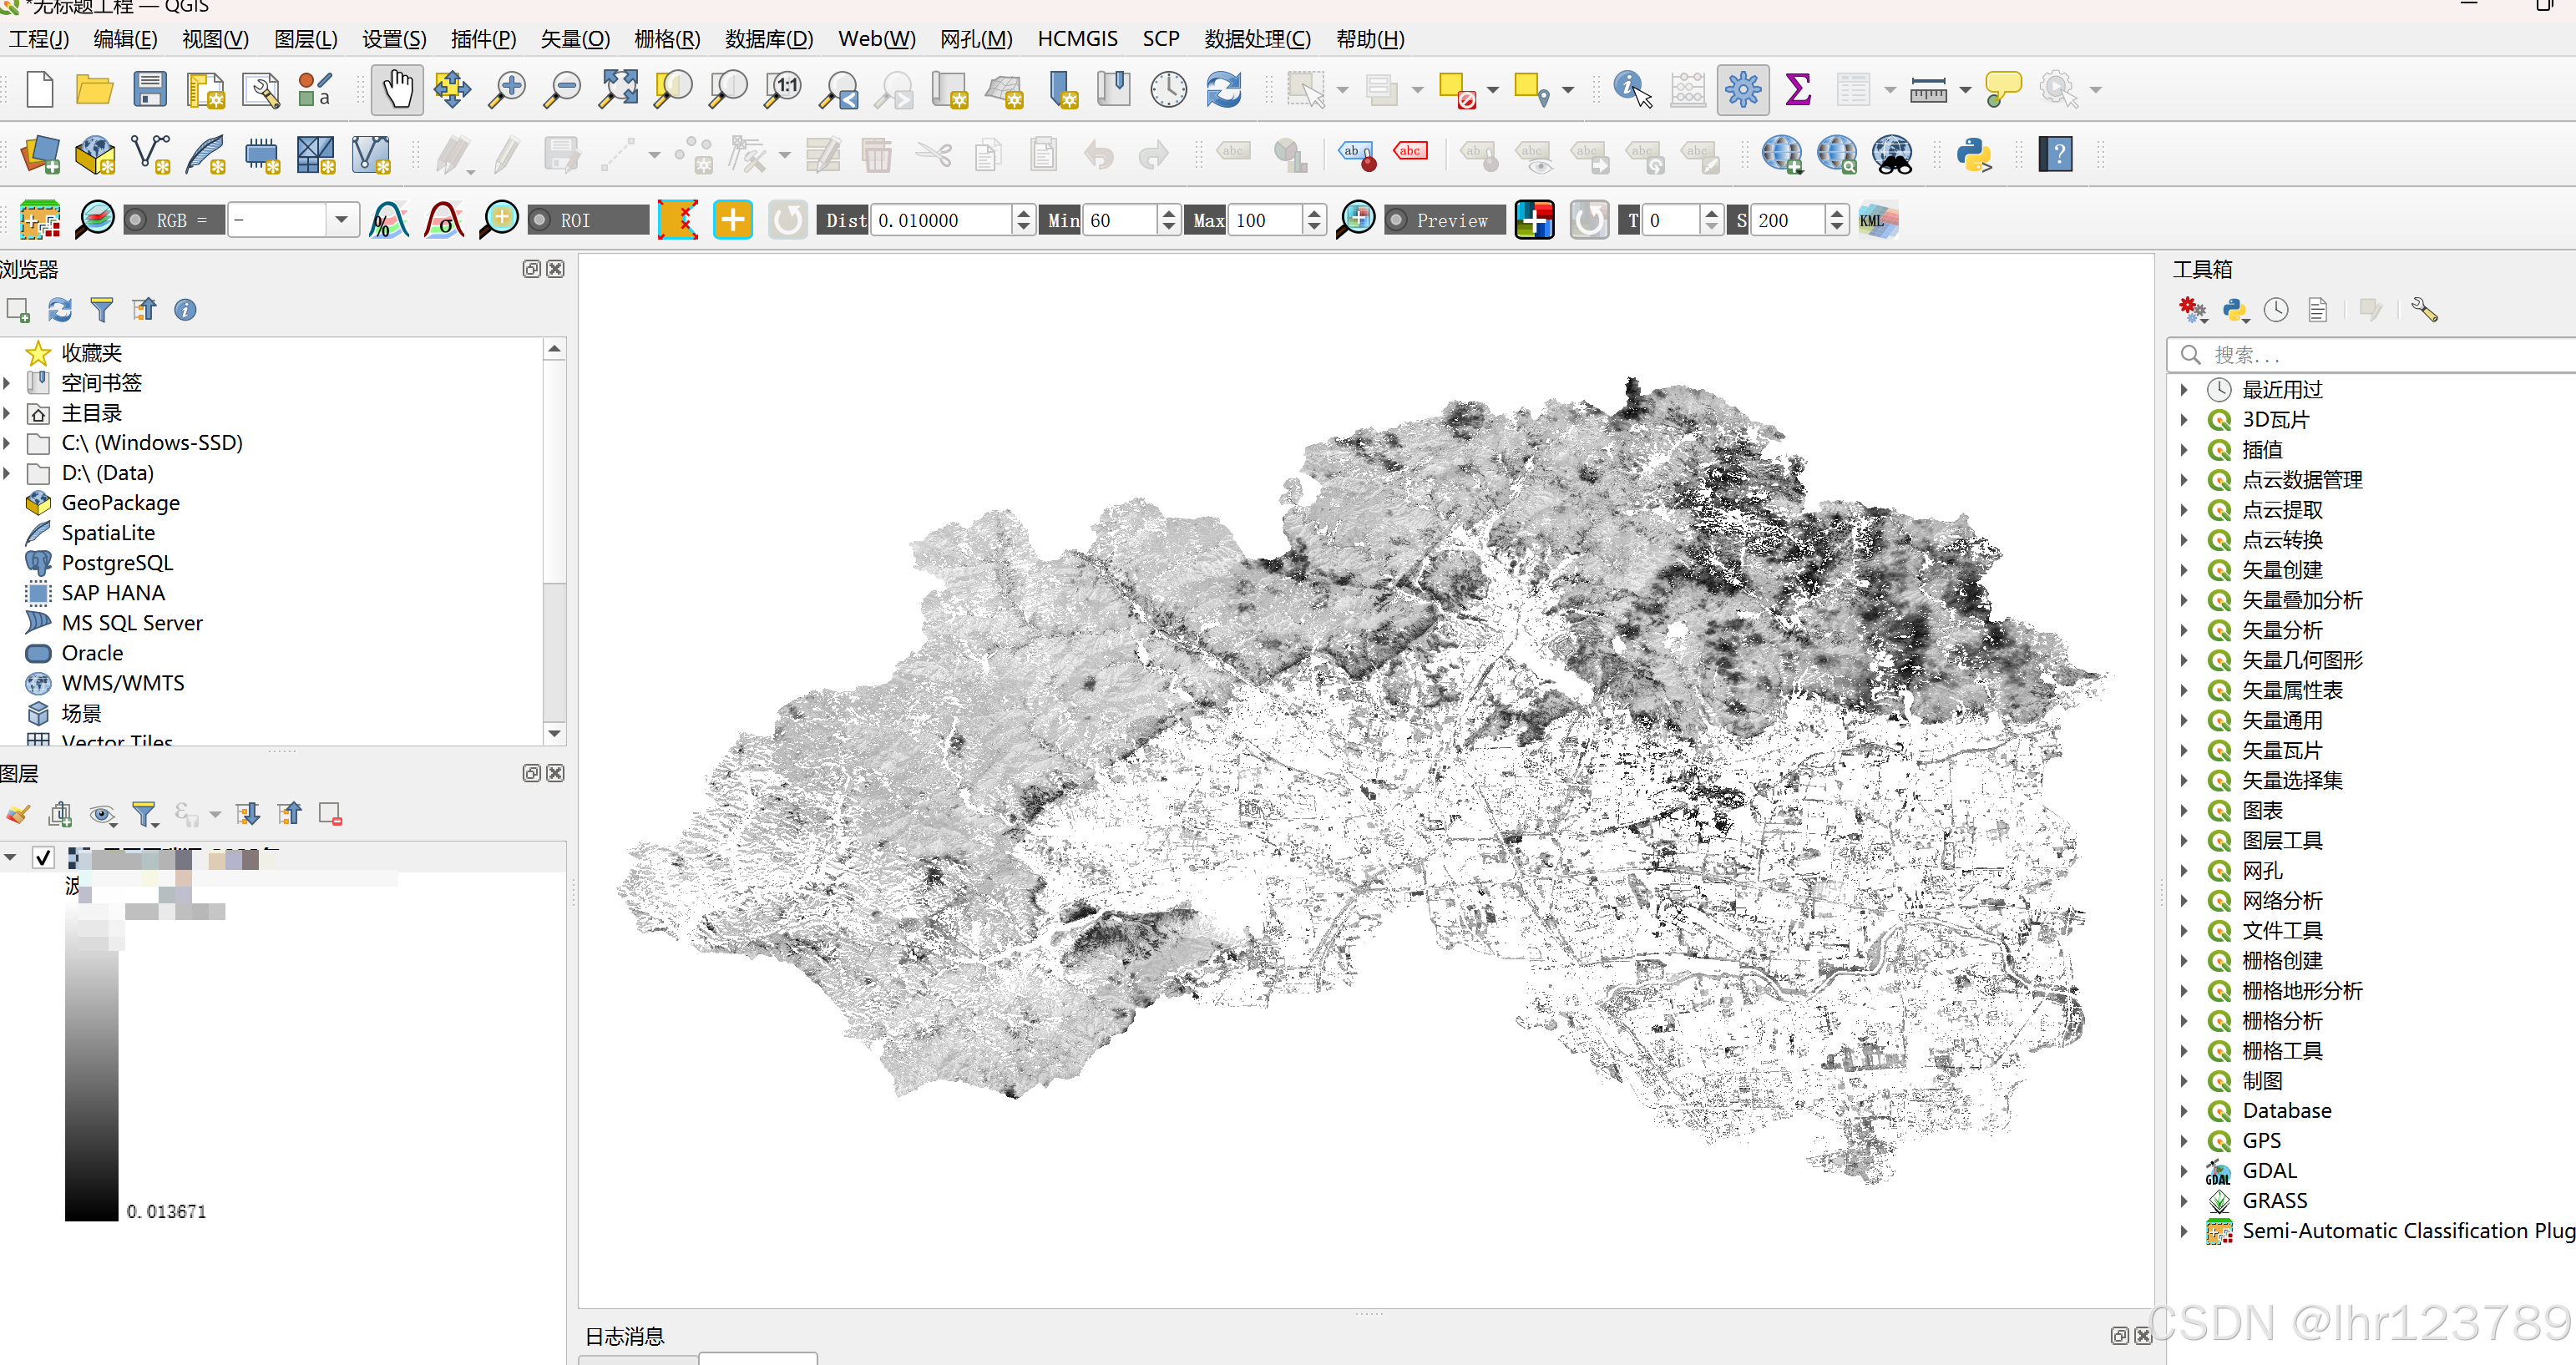Viewport: 2576px width, 1365px height.
Task: Click the Identify Features tool
Action: pyautogui.click(x=1631, y=90)
